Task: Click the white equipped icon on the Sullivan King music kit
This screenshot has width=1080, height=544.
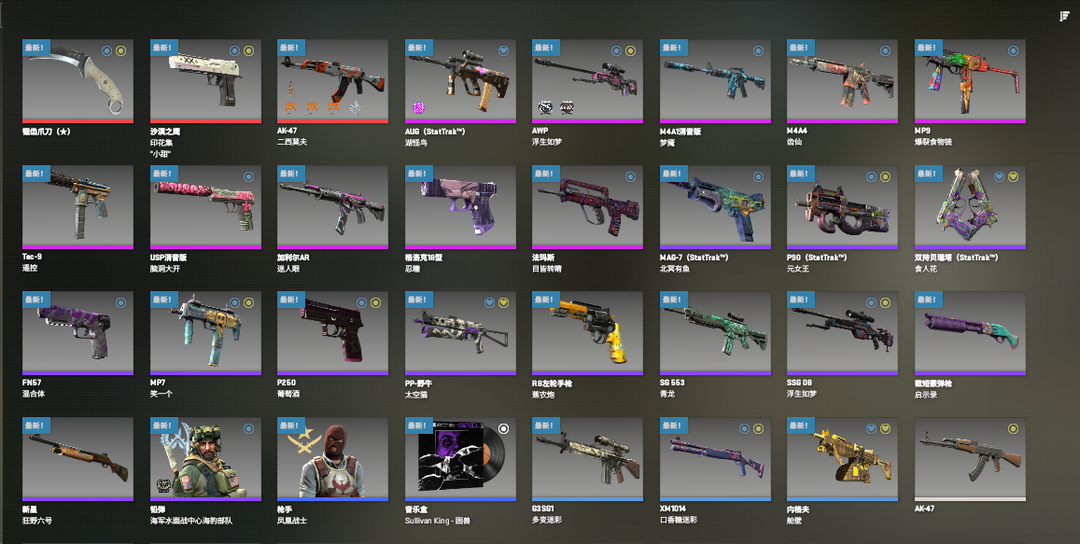Action: pyautogui.click(x=503, y=429)
